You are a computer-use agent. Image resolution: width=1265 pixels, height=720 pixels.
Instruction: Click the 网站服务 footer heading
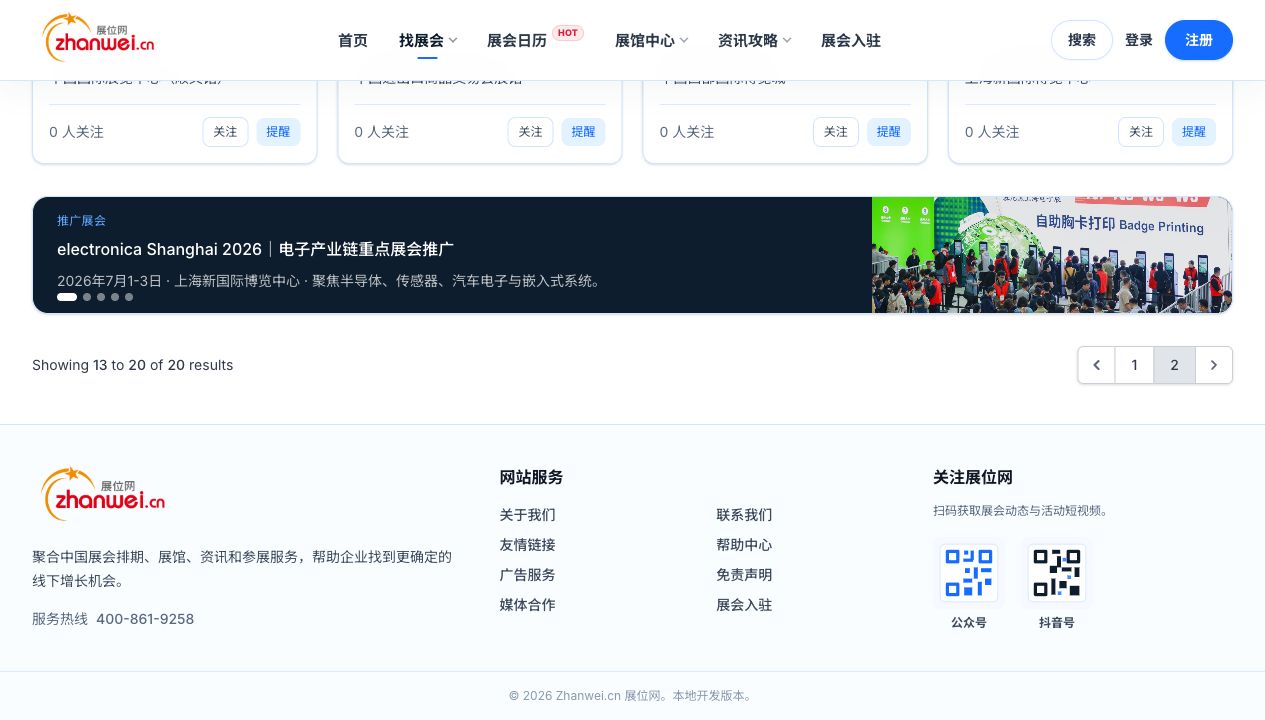pyautogui.click(x=532, y=477)
